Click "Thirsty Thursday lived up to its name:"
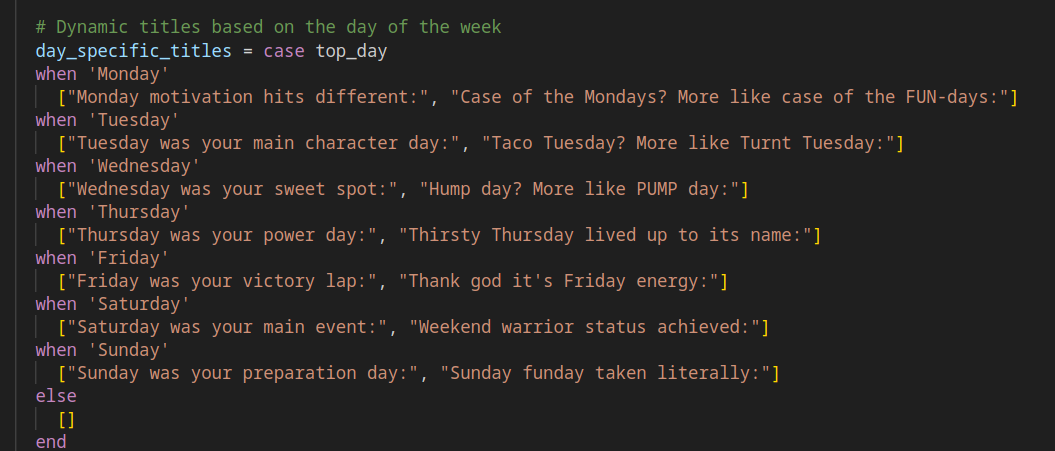This screenshot has height=451, width=1055. [605, 235]
